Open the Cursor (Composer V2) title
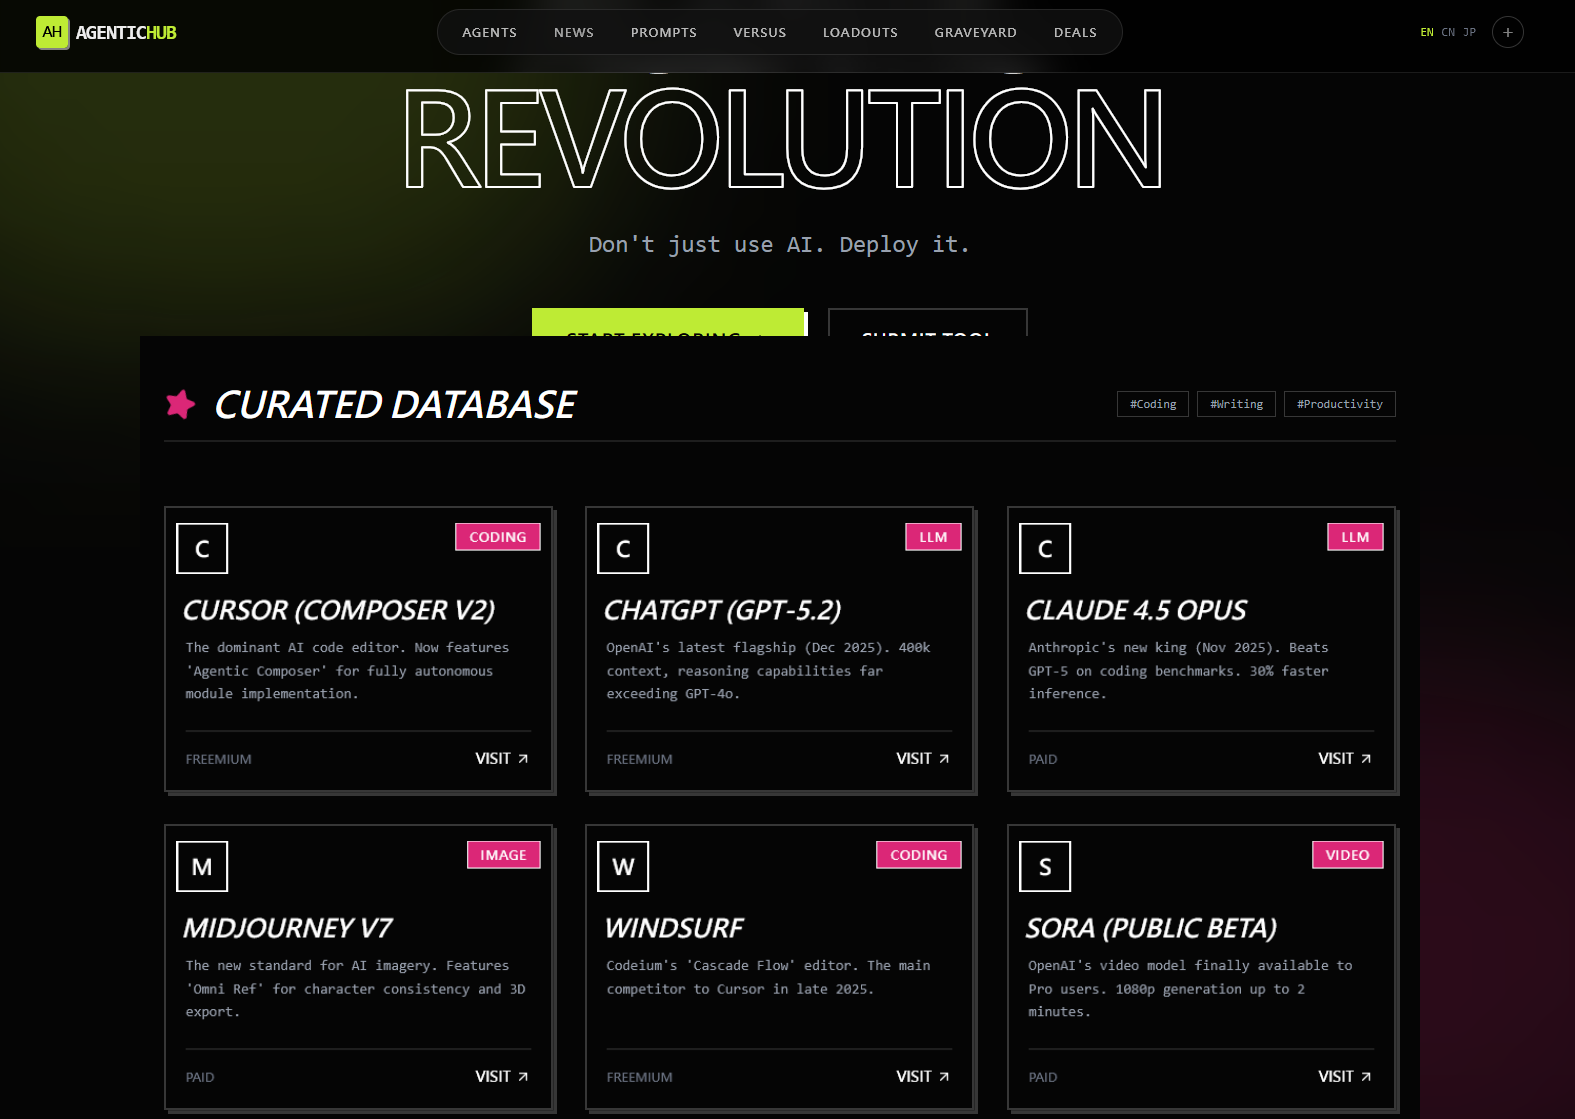The width and height of the screenshot is (1575, 1119). [x=339, y=610]
